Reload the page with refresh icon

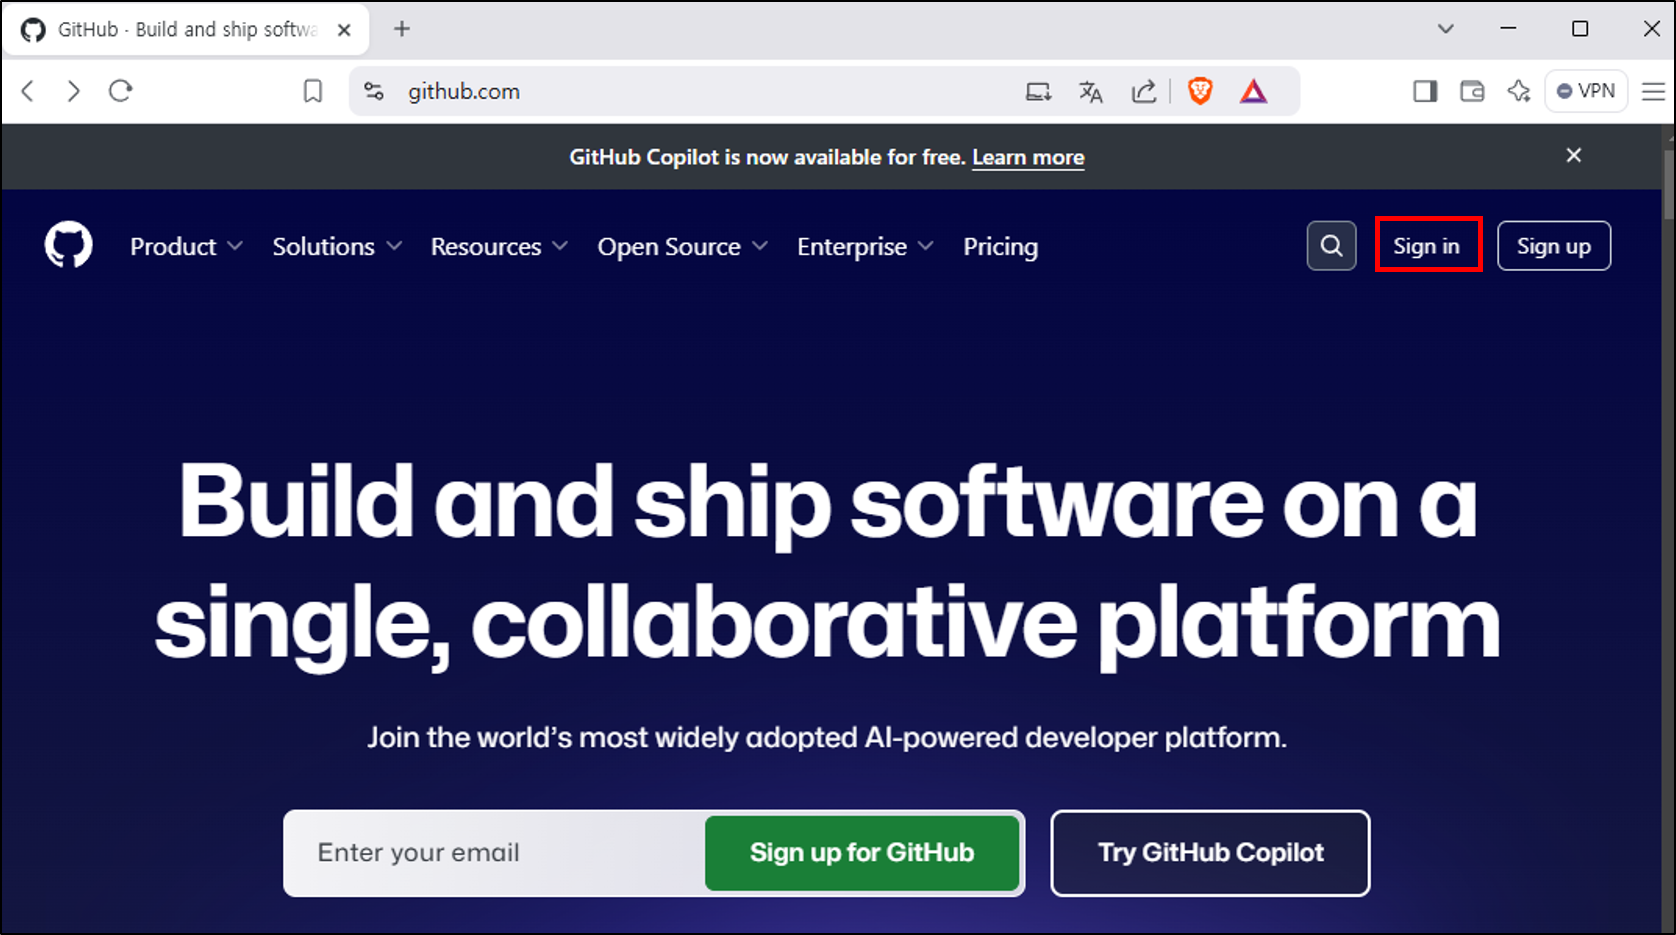121,91
